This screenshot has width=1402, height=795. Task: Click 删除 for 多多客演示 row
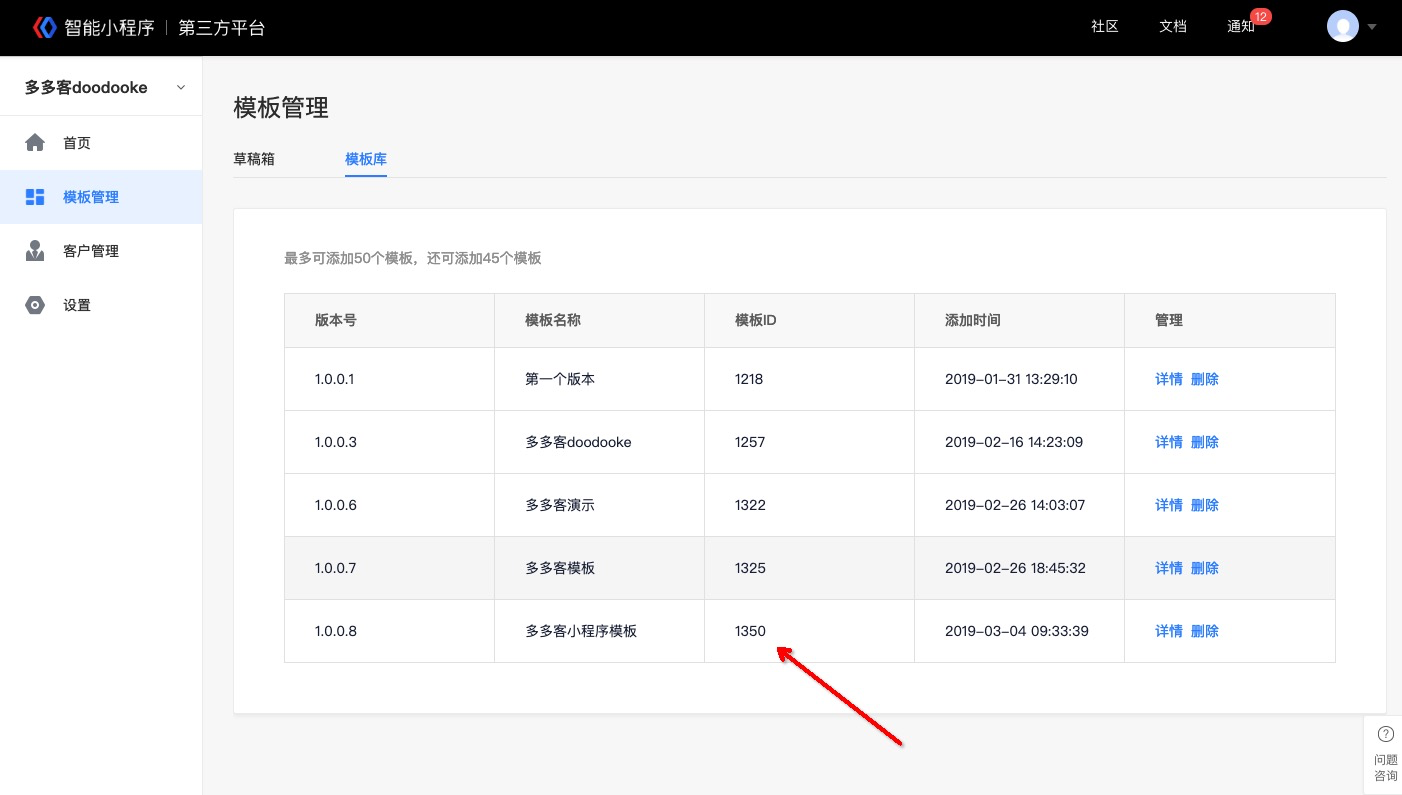[1205, 505]
